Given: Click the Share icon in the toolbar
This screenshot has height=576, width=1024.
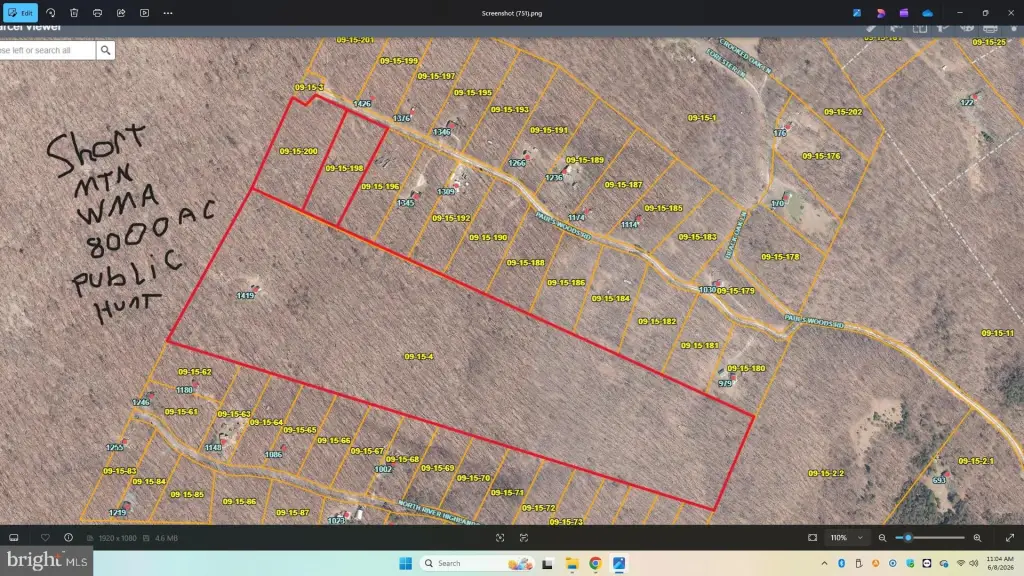Looking at the screenshot, I should [x=121, y=12].
